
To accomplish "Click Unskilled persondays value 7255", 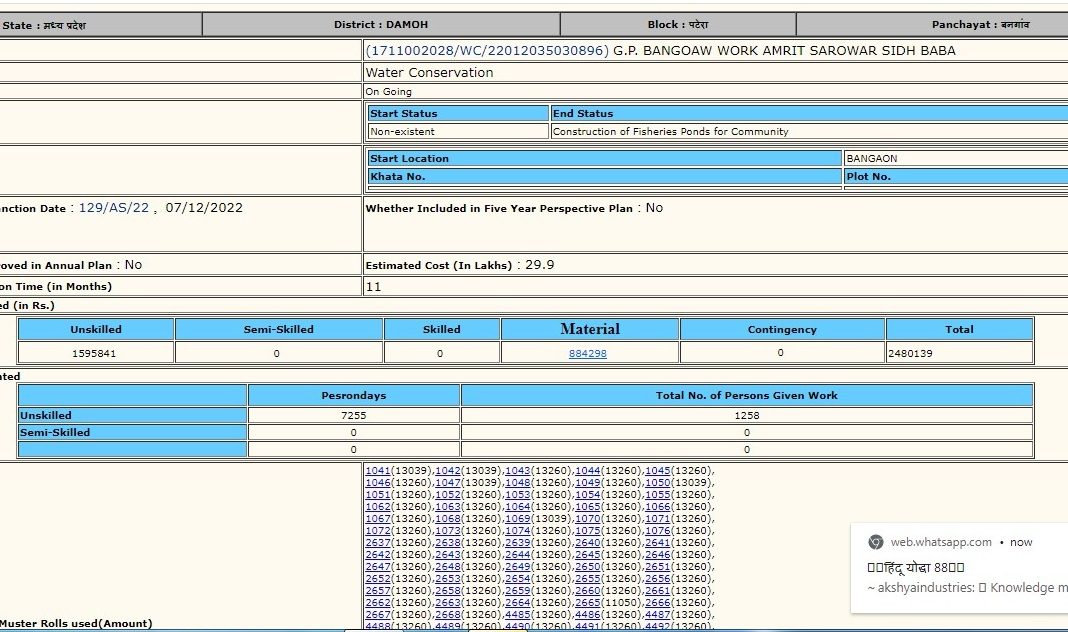I will [354, 415].
